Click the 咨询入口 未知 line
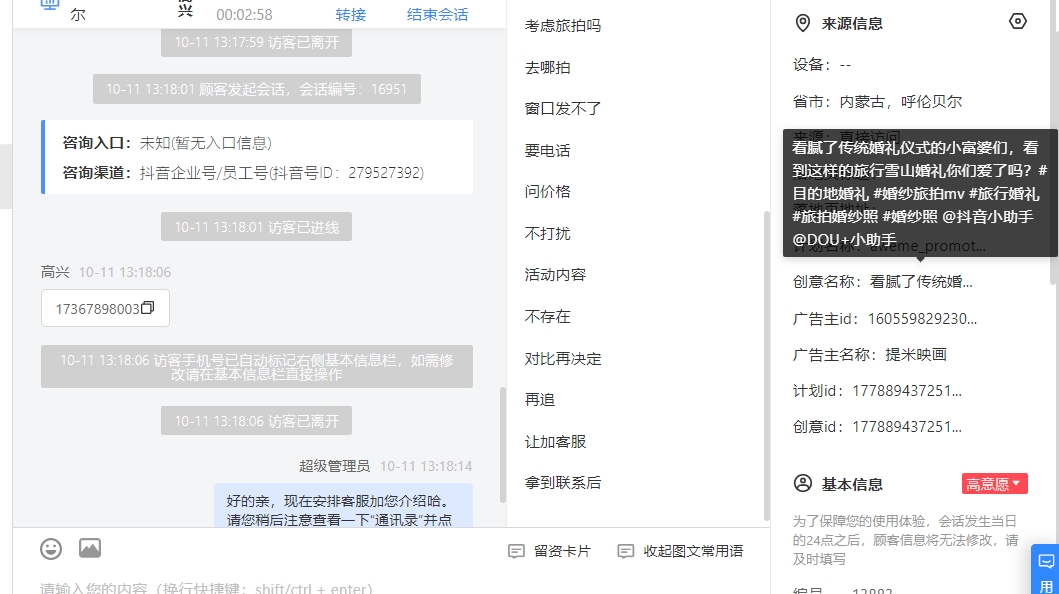This screenshot has width=1059, height=594. pos(167,143)
